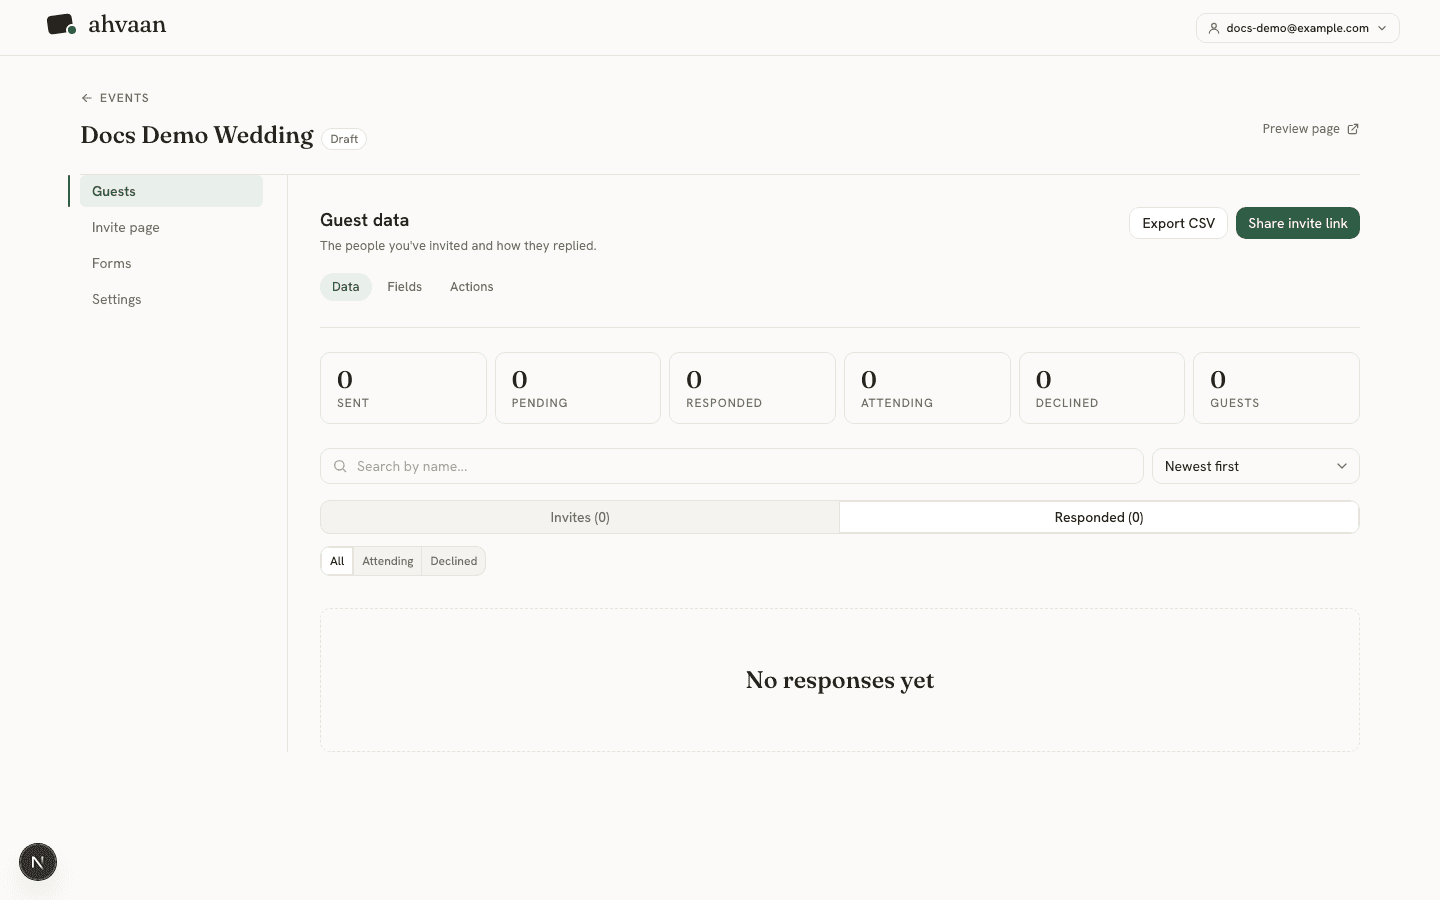
Task: Filter responses by Declined
Action: coord(454,561)
